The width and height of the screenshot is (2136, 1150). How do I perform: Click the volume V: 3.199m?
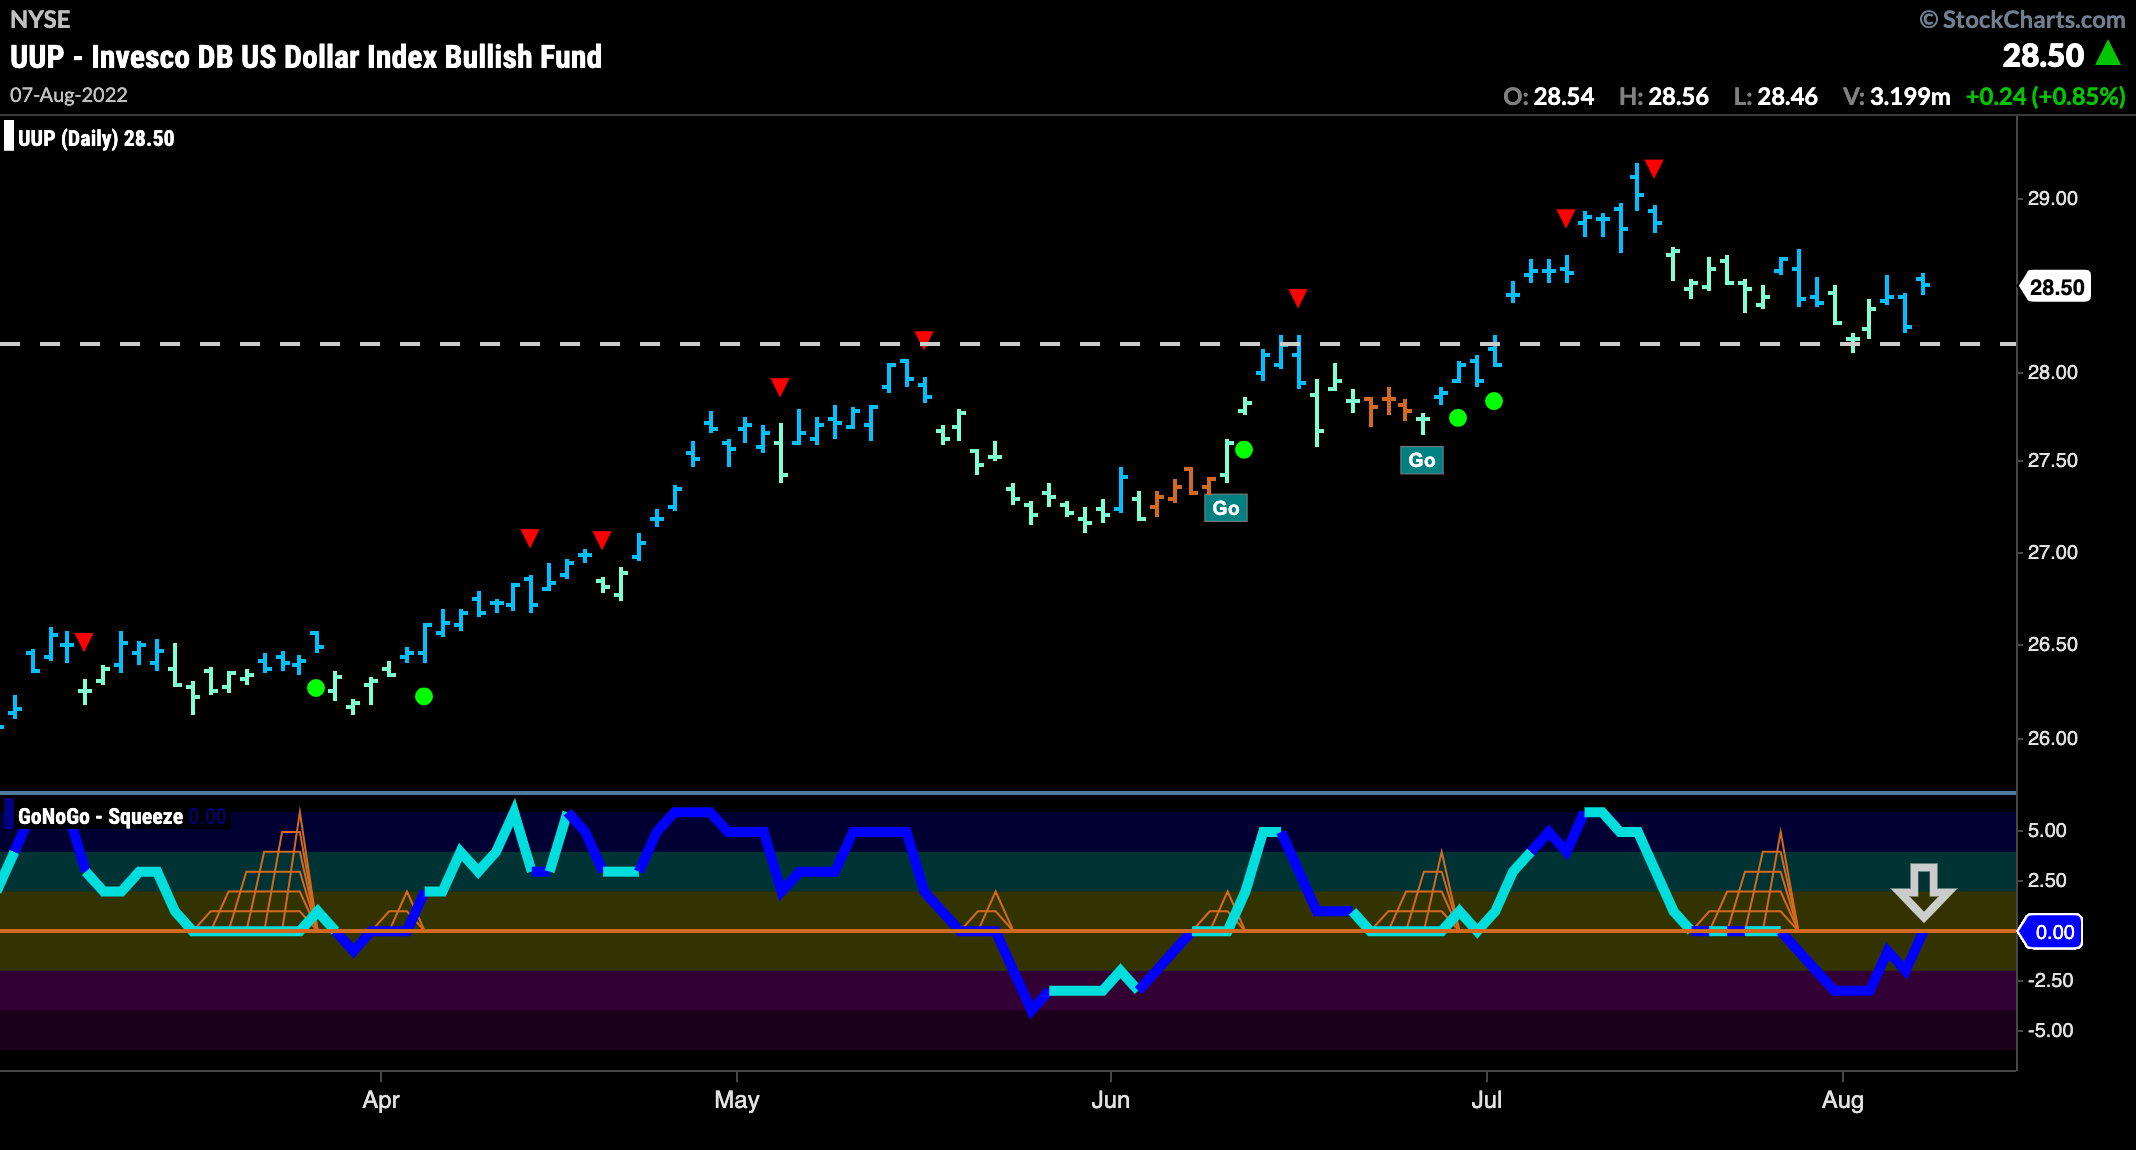(1897, 96)
